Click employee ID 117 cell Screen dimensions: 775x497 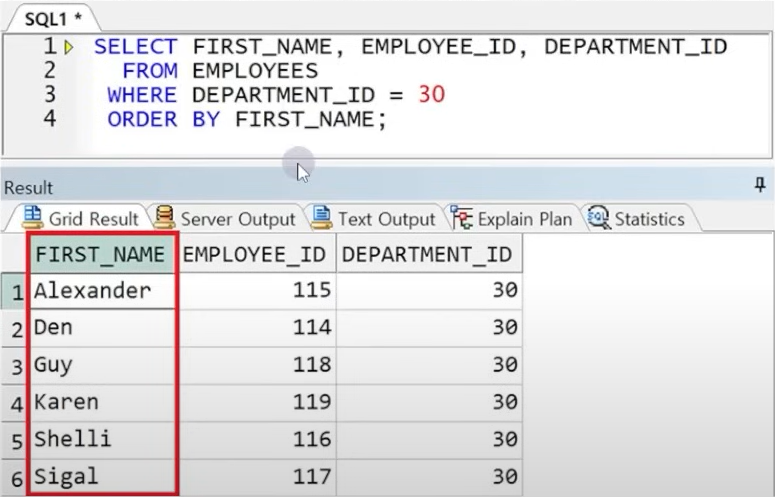[x=257, y=477]
